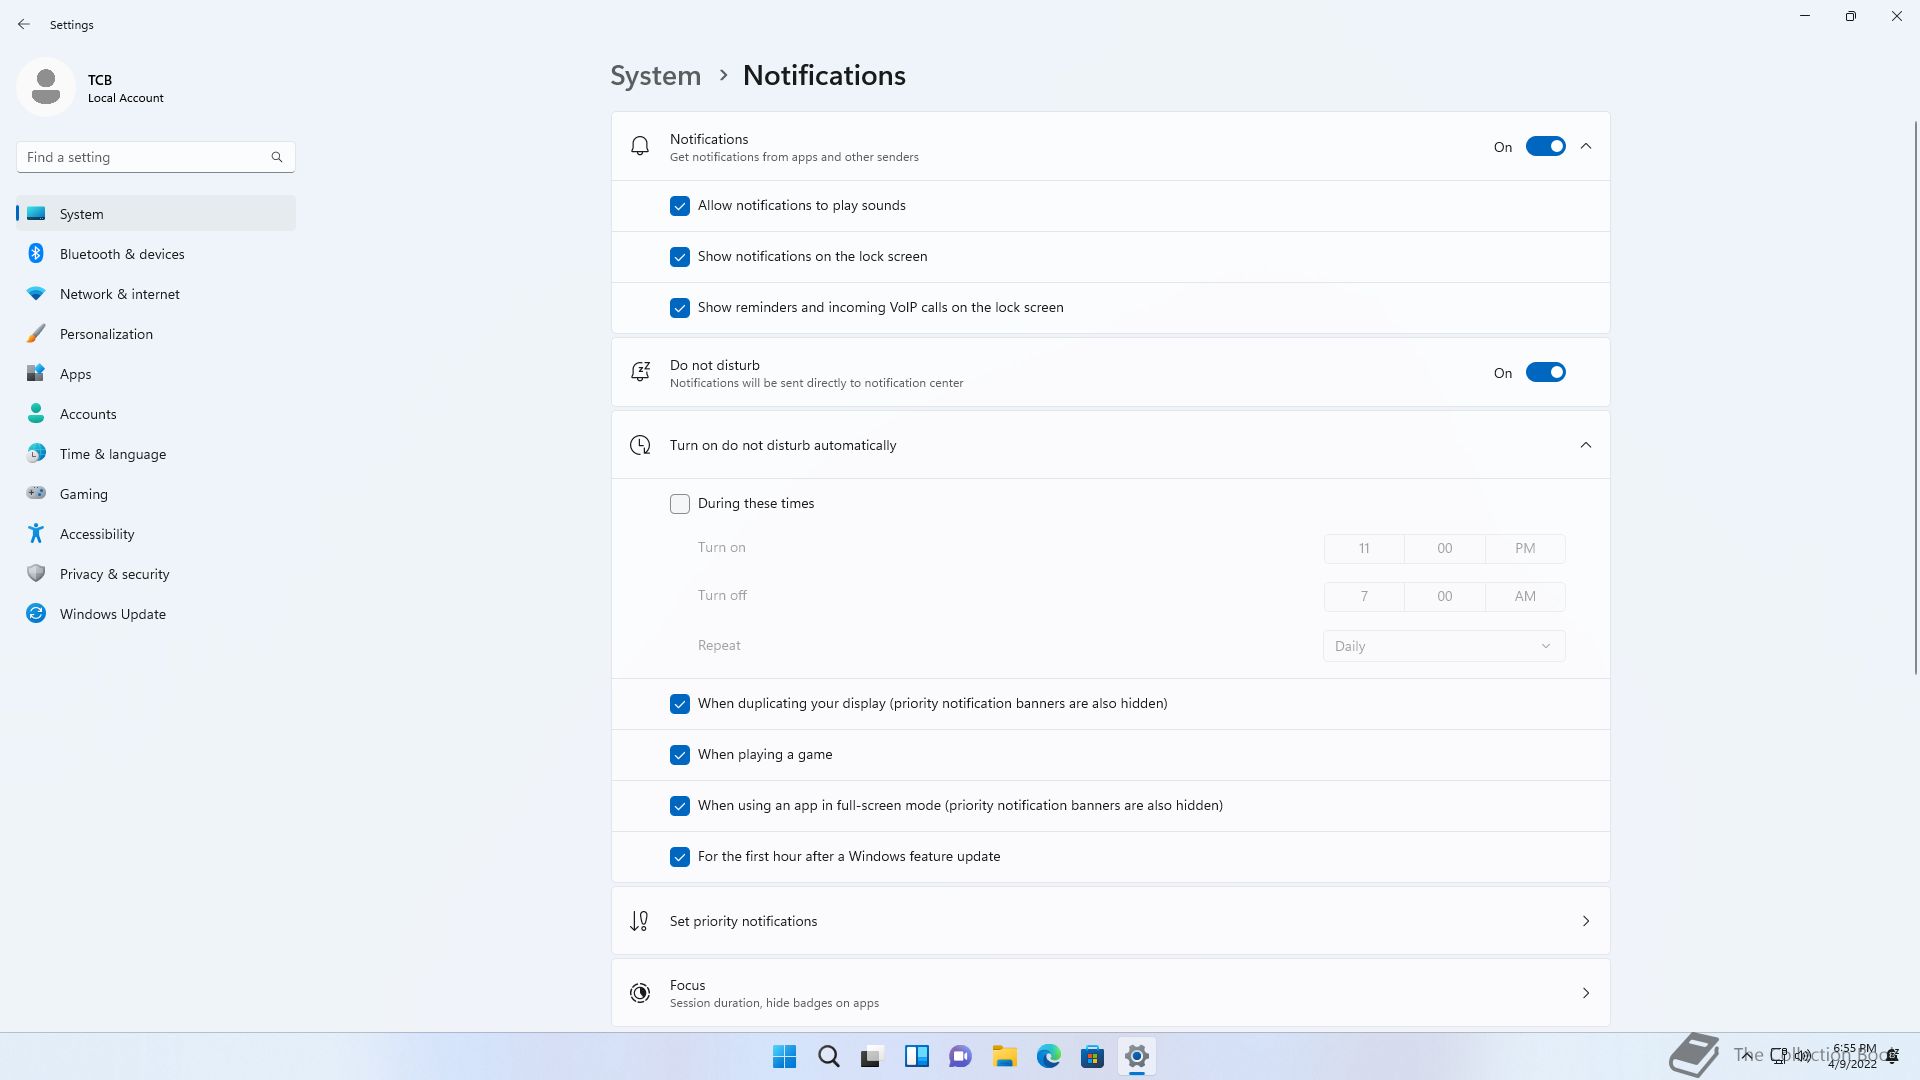1920x1080 pixels.
Task: Click the Find a setting search field
Action: 145,157
